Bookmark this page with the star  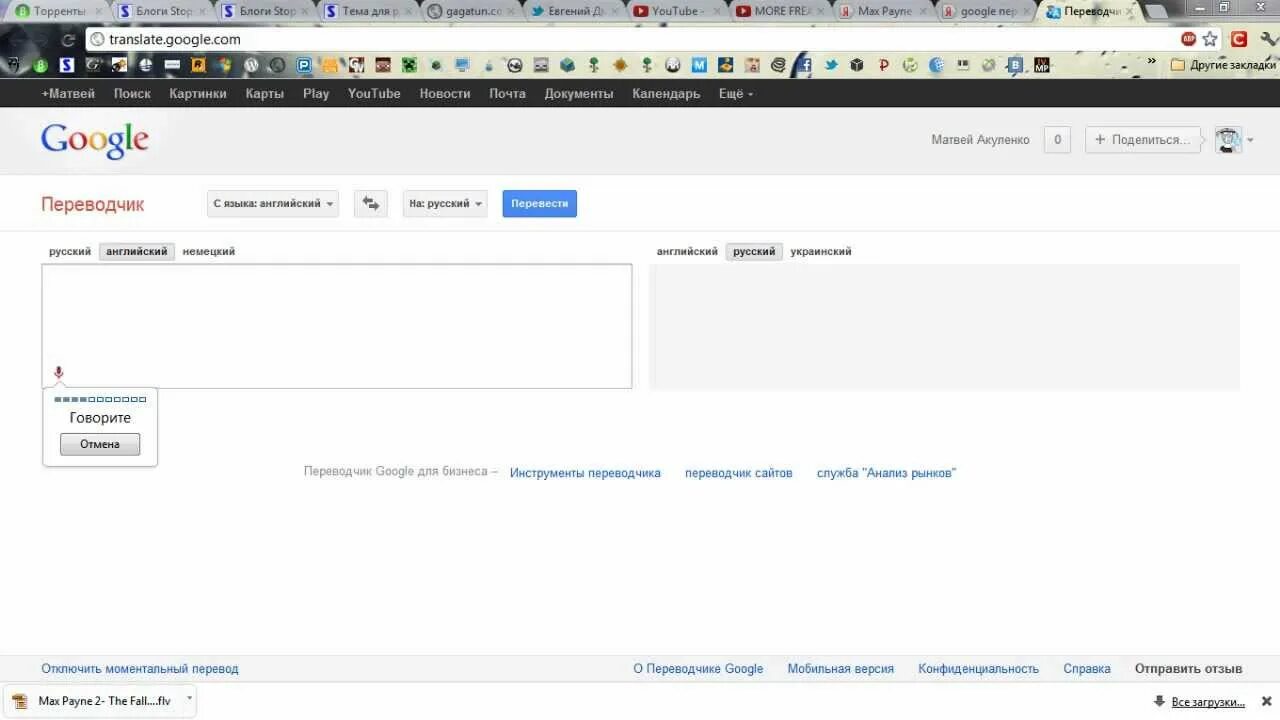(x=1210, y=39)
